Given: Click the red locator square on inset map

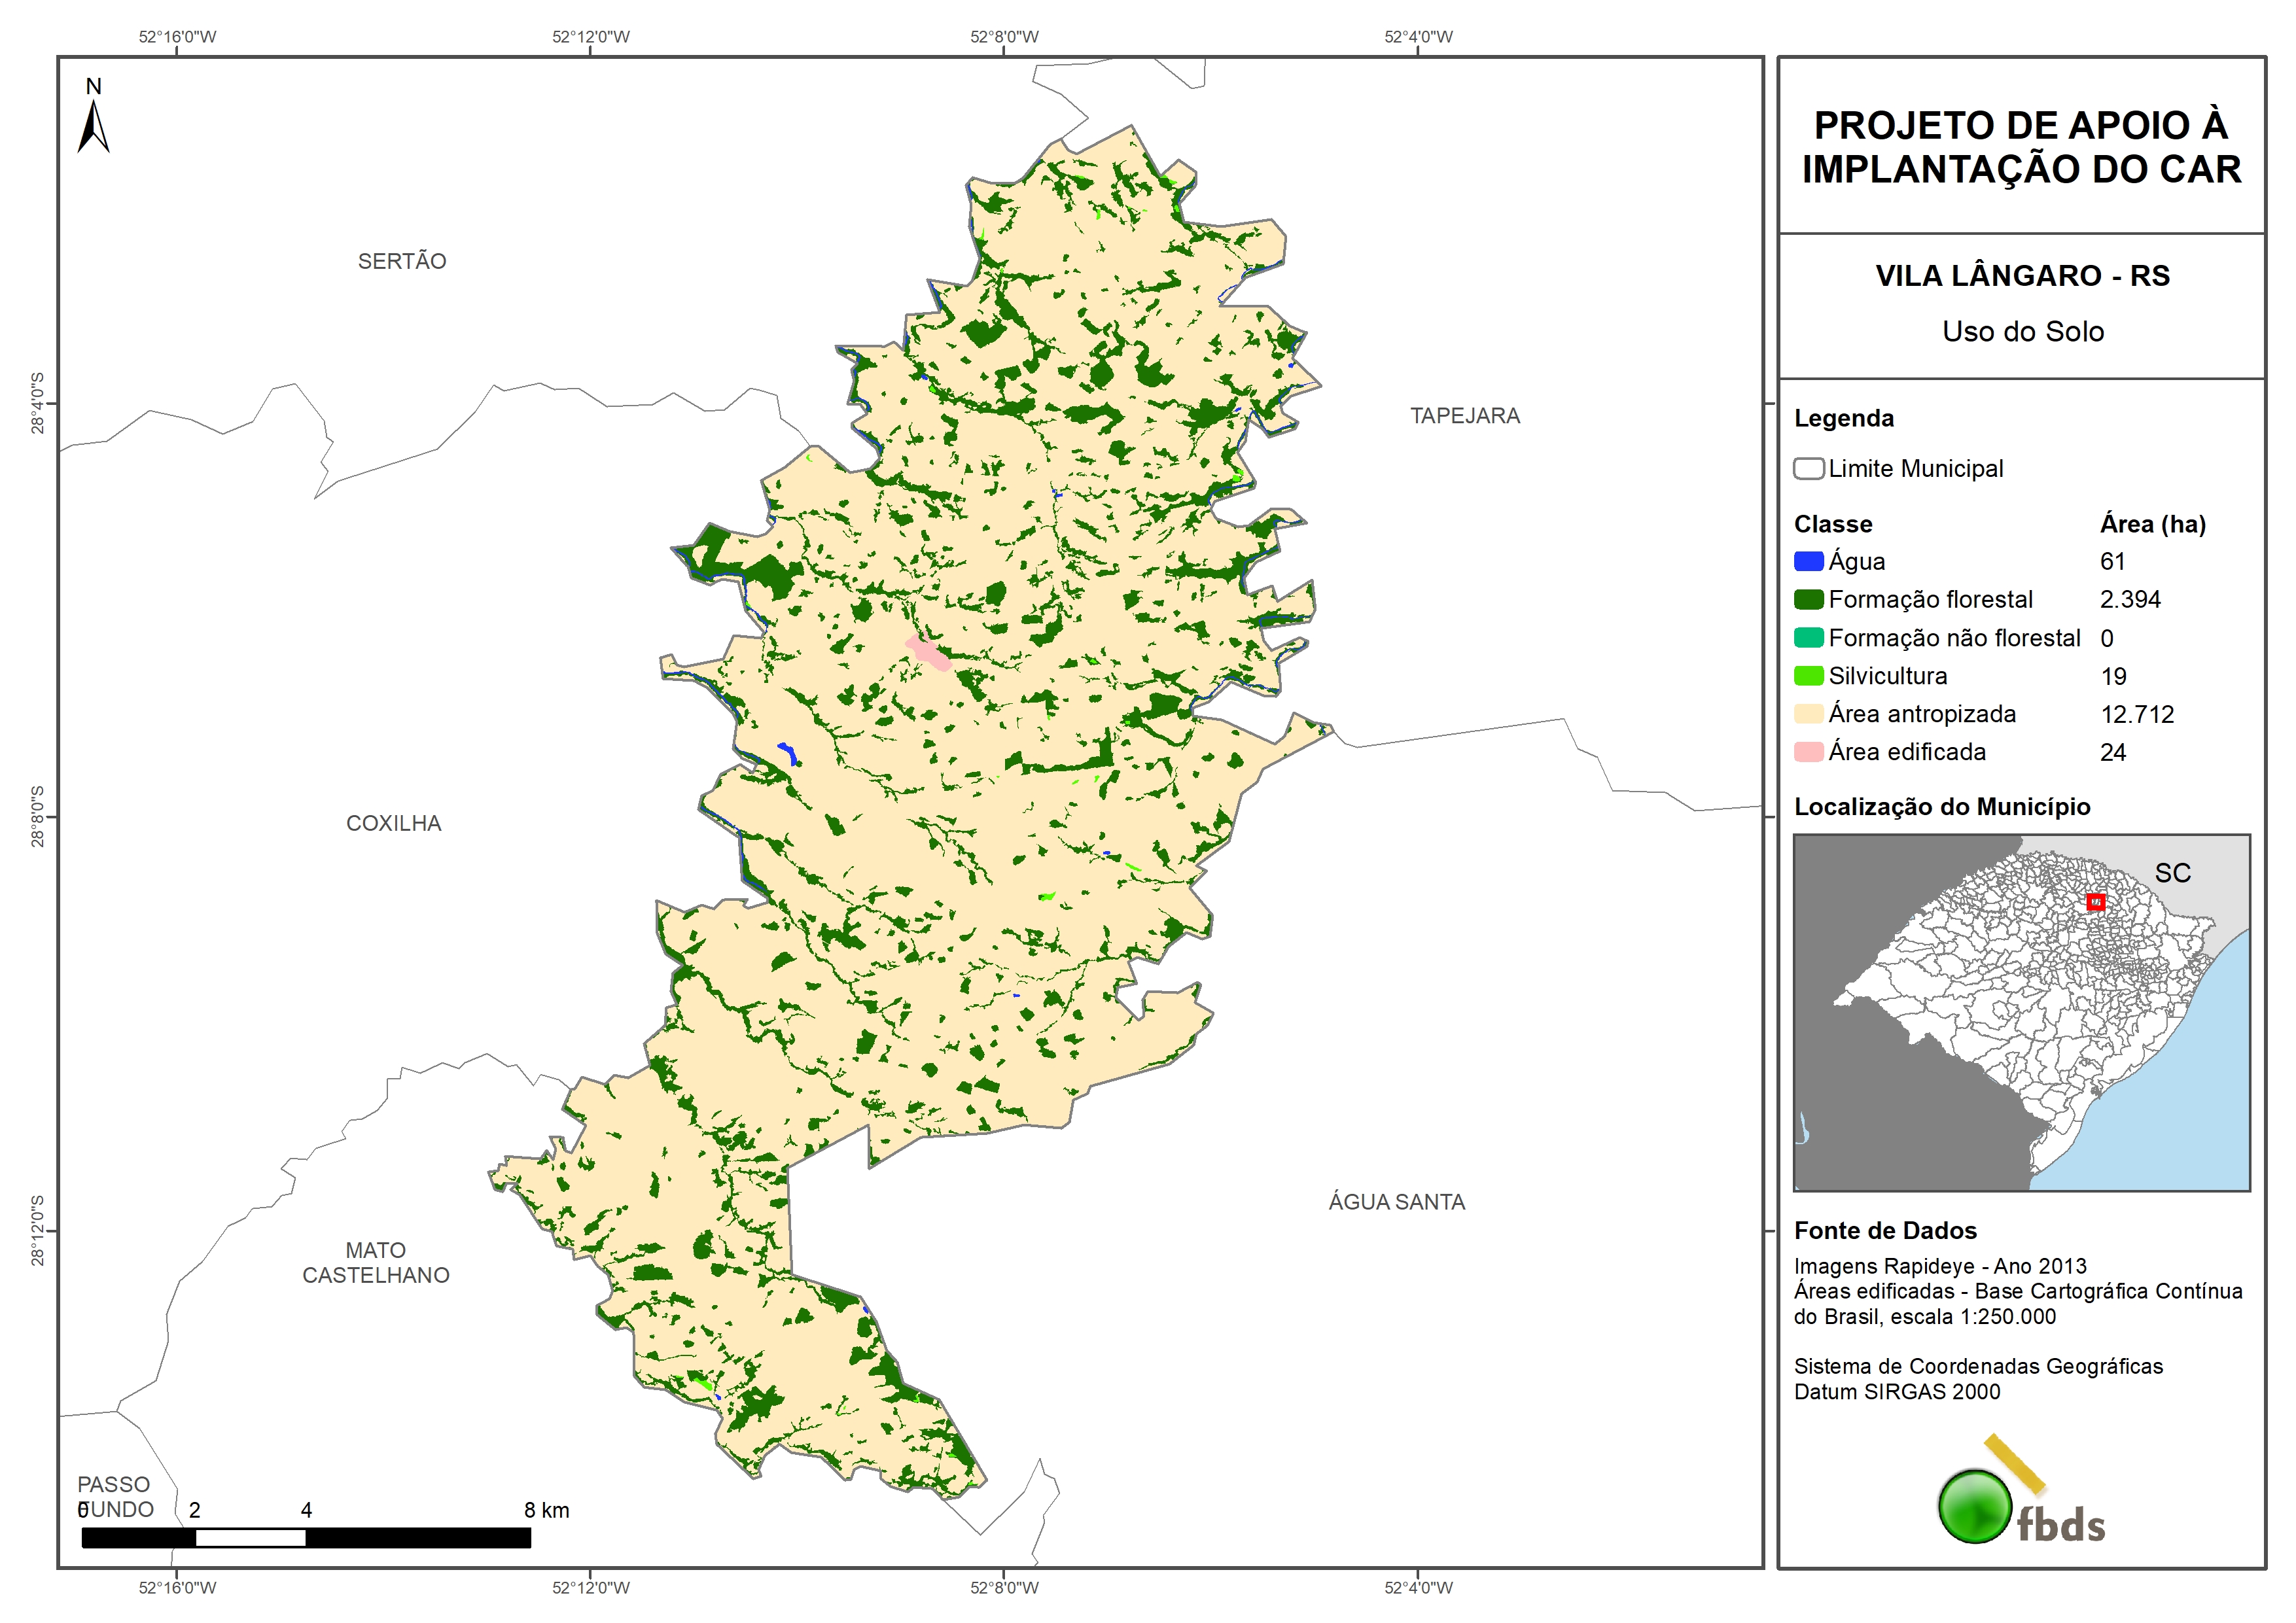Looking at the screenshot, I should point(2096,903).
